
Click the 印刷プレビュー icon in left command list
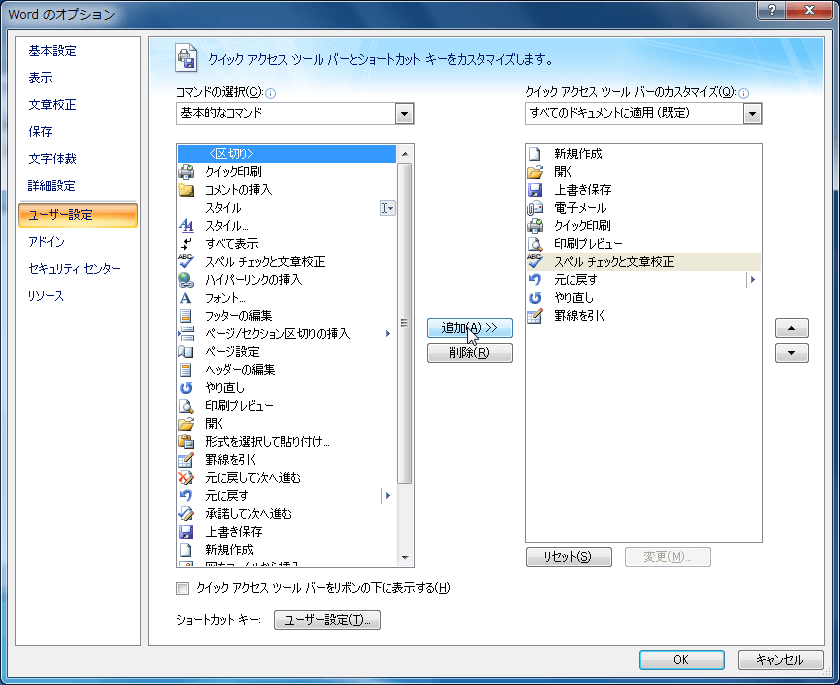[186, 405]
